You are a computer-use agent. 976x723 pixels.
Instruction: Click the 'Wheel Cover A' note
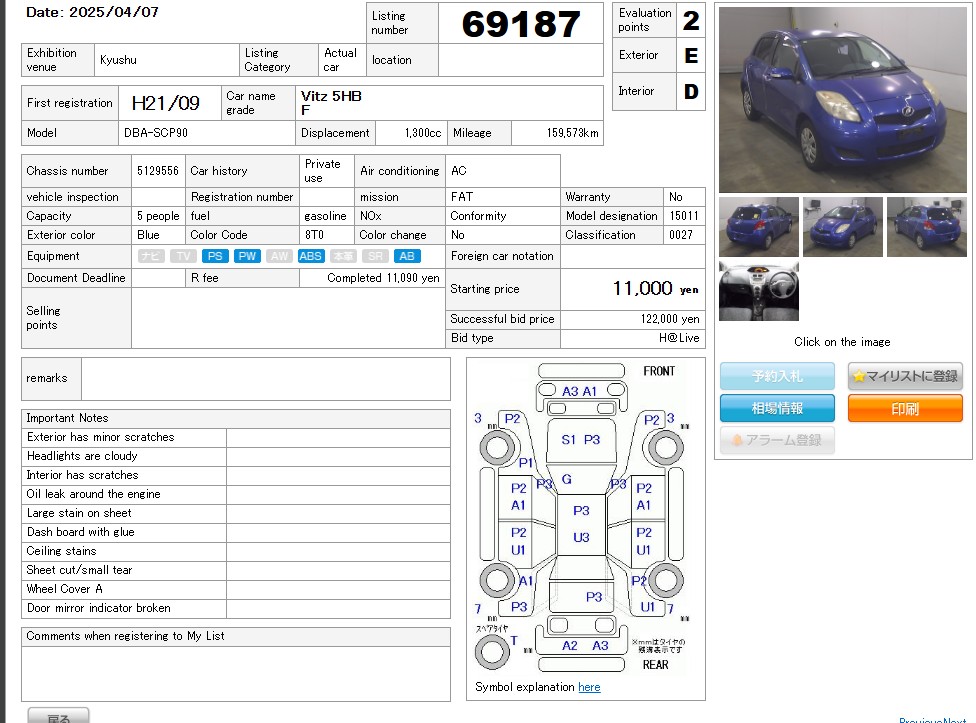click(65, 589)
